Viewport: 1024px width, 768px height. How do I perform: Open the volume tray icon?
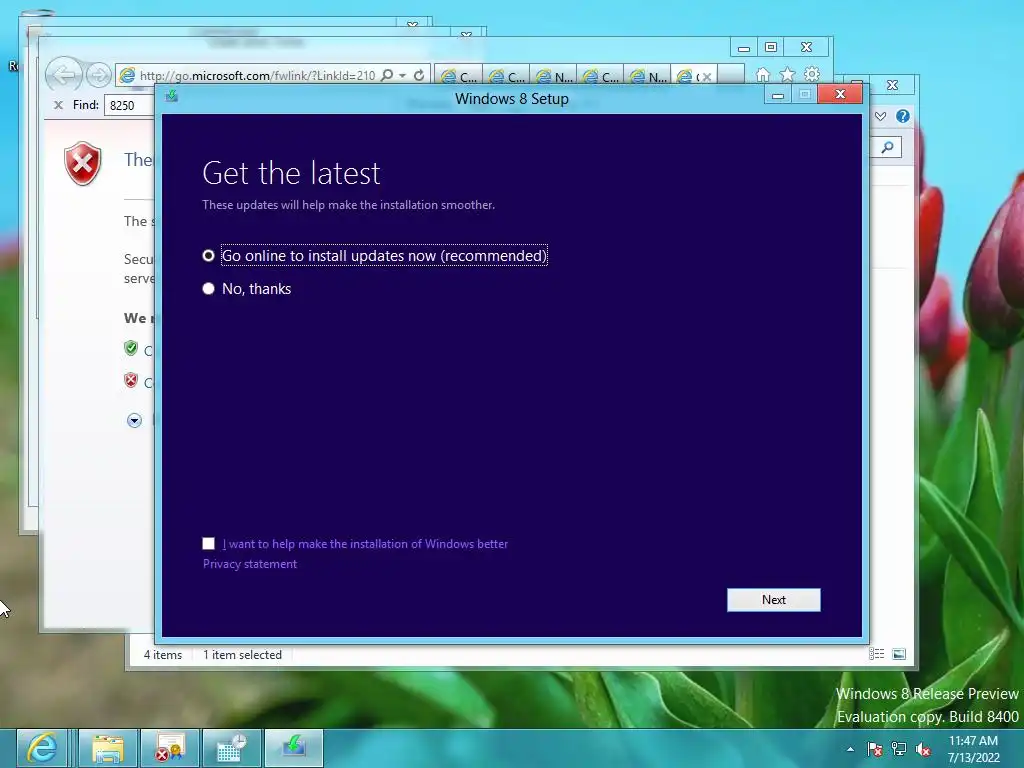[923, 749]
